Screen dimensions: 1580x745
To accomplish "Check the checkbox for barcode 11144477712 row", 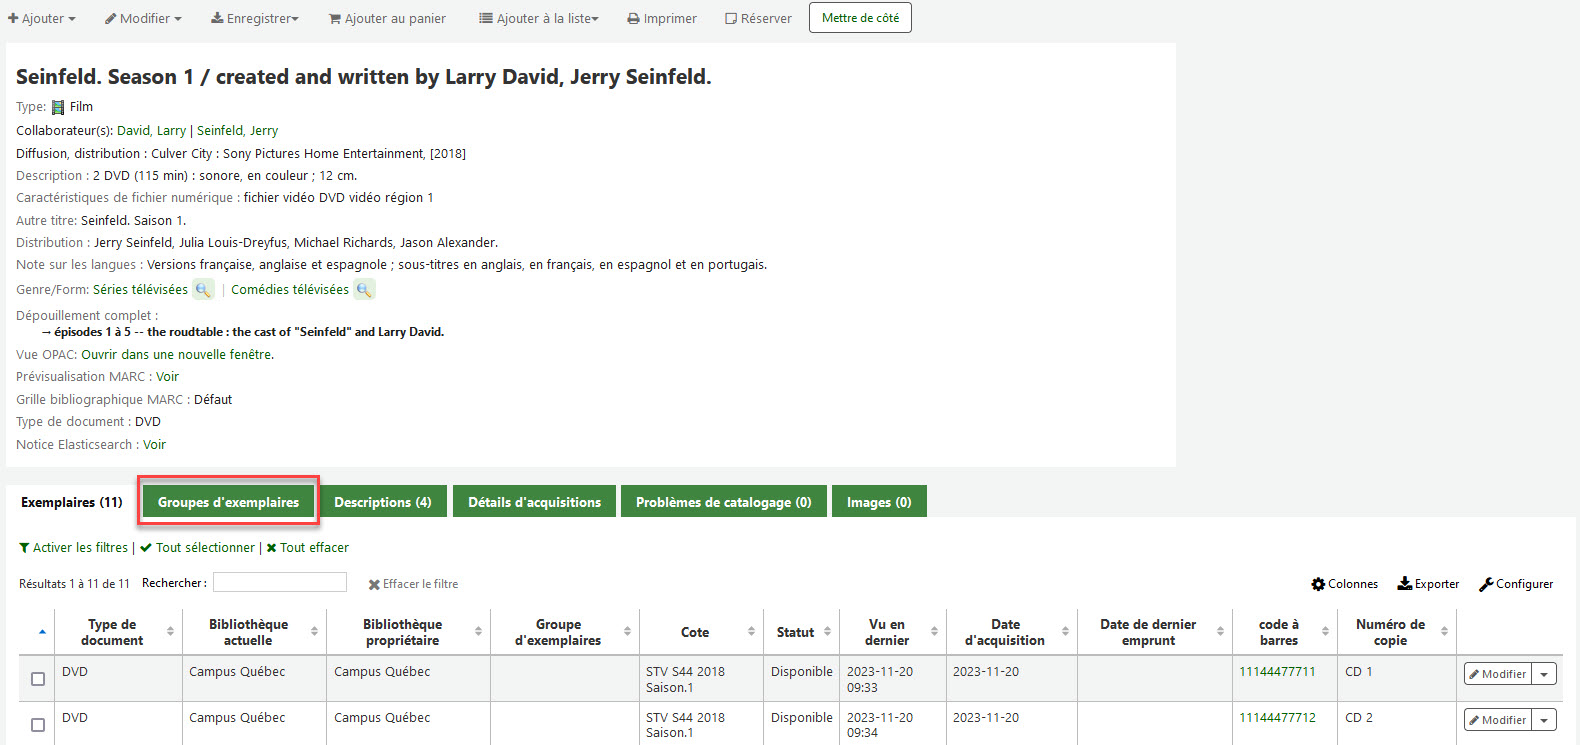I will point(38,725).
